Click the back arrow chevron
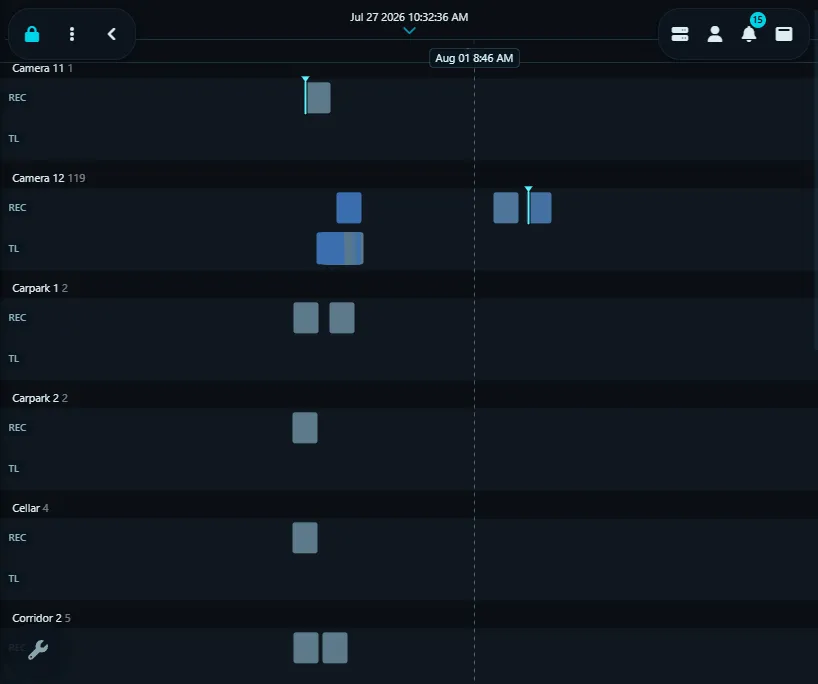Image resolution: width=818 pixels, height=684 pixels. pyautogui.click(x=111, y=34)
